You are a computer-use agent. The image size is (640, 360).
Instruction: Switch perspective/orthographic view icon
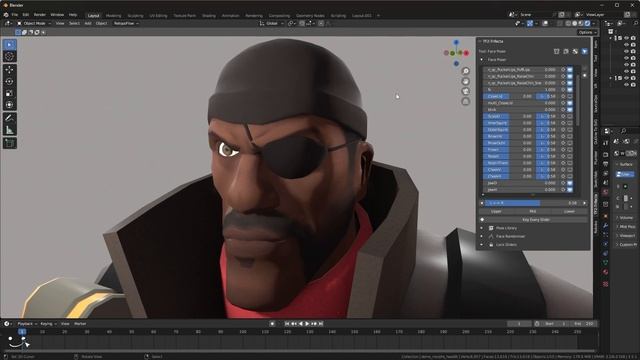[466, 101]
